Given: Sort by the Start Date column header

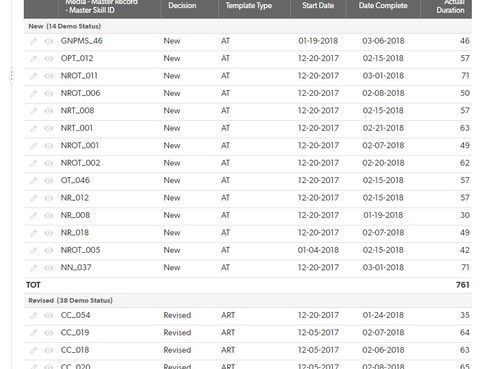Looking at the screenshot, I should pyautogui.click(x=318, y=6).
